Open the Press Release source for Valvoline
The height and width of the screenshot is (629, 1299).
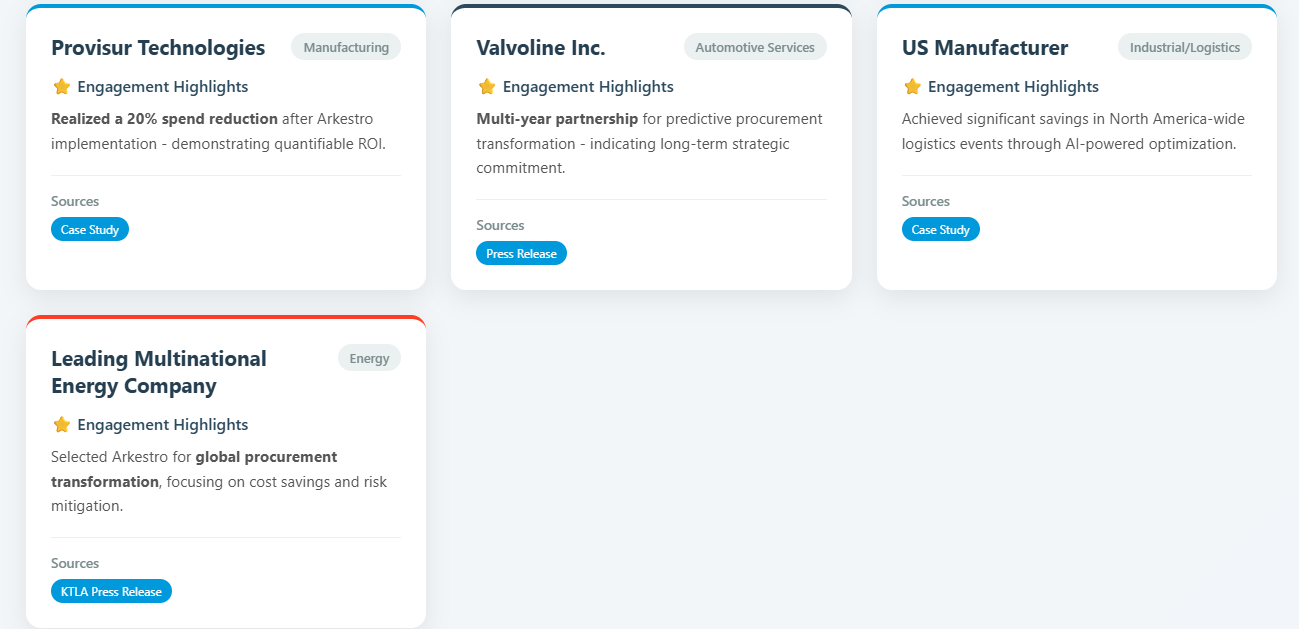pyautogui.click(x=521, y=254)
